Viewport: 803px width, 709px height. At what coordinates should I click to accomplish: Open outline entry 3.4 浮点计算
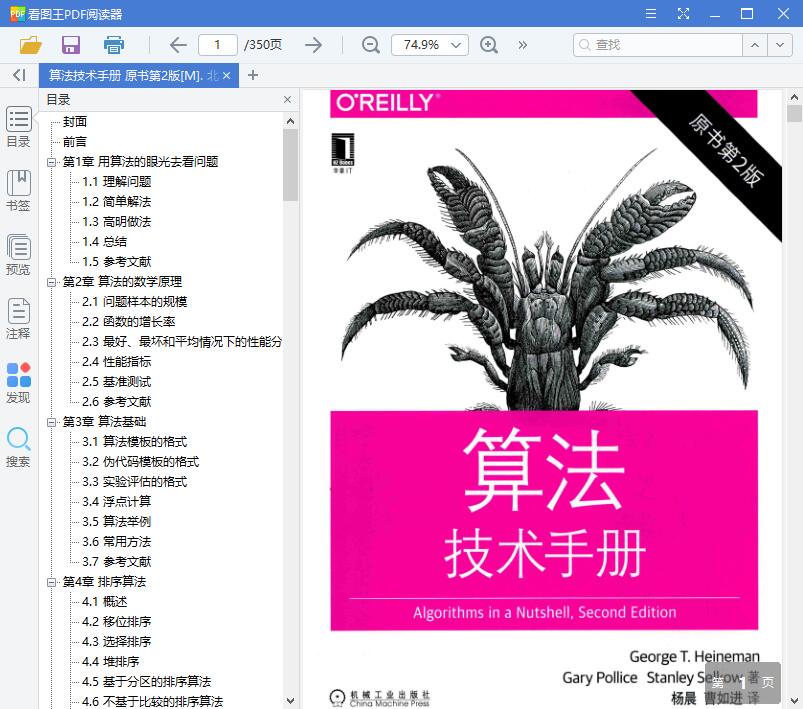(117, 501)
